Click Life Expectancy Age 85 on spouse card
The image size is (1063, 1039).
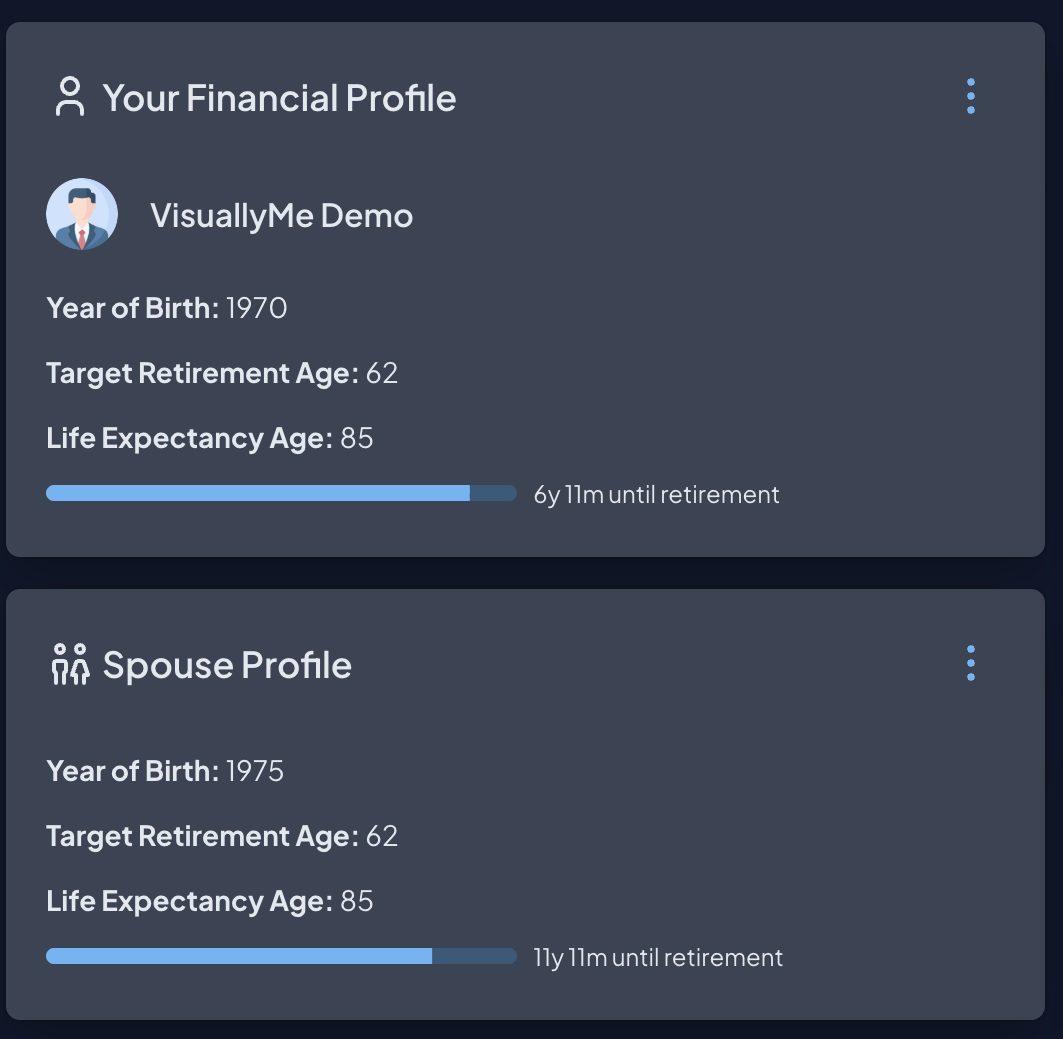[357, 901]
